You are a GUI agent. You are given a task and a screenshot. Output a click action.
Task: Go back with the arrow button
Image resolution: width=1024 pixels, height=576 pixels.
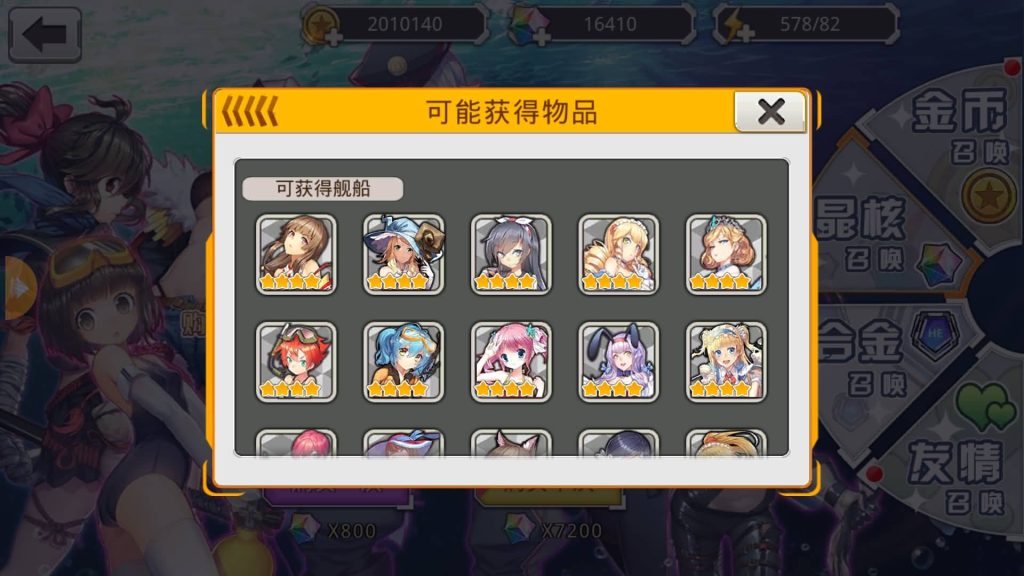(x=45, y=34)
